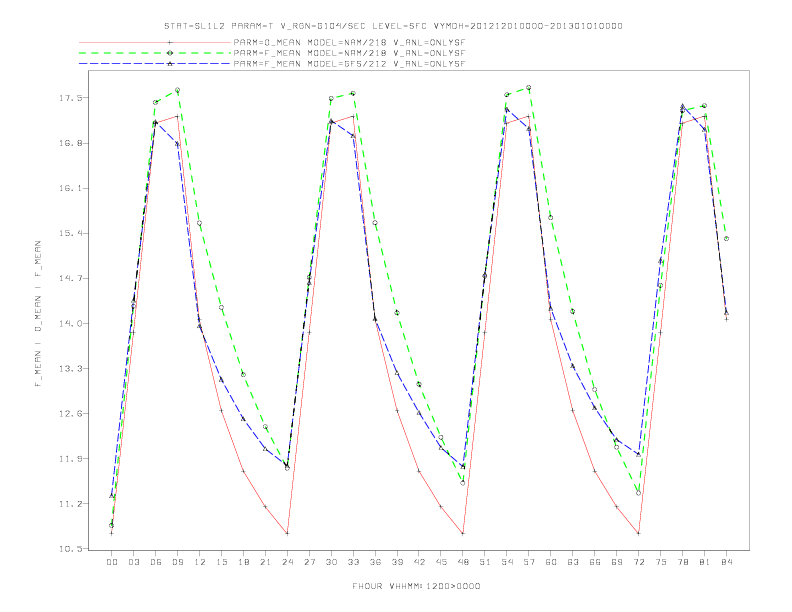Click x-axis tick label 09
The height and width of the screenshot is (612, 792).
177,562
